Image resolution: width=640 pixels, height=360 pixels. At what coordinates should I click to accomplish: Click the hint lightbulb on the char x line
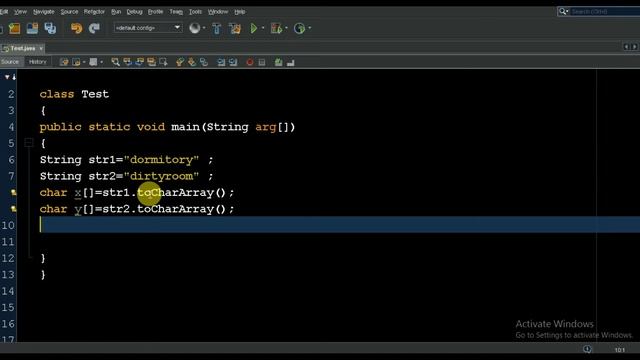click(x=13, y=192)
